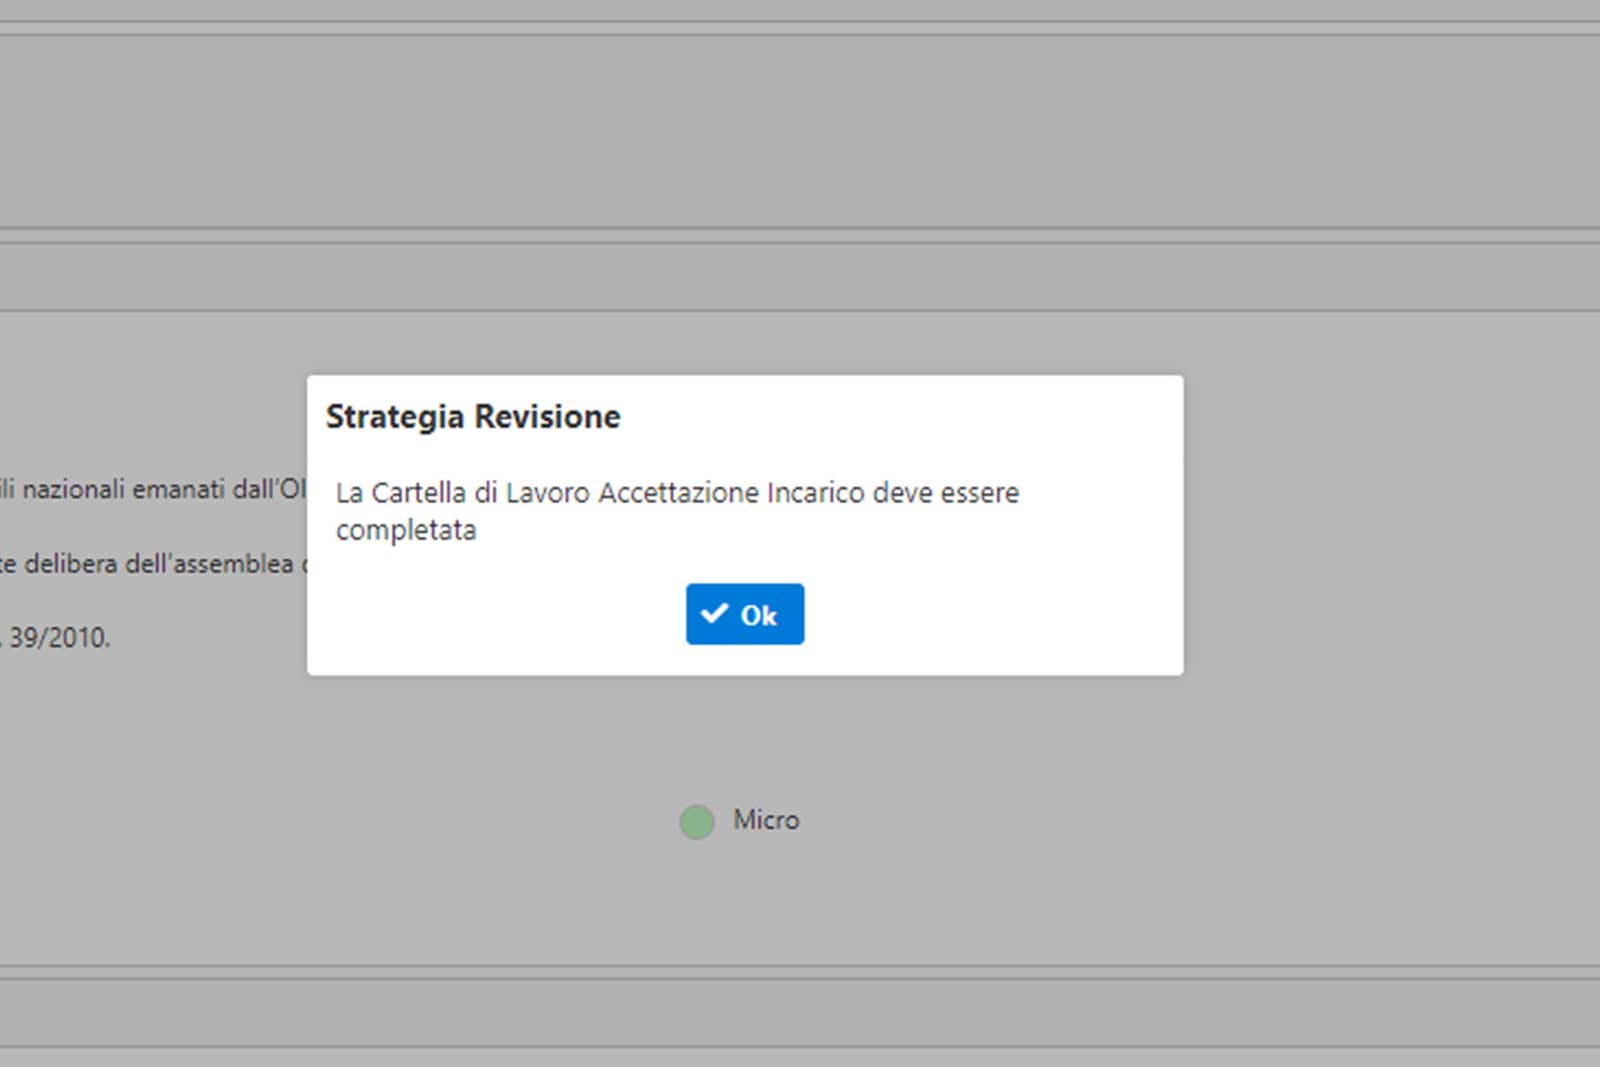This screenshot has width=1600, height=1067.
Task: Click the background text delibera dell'assemblea
Action: (x=158, y=564)
